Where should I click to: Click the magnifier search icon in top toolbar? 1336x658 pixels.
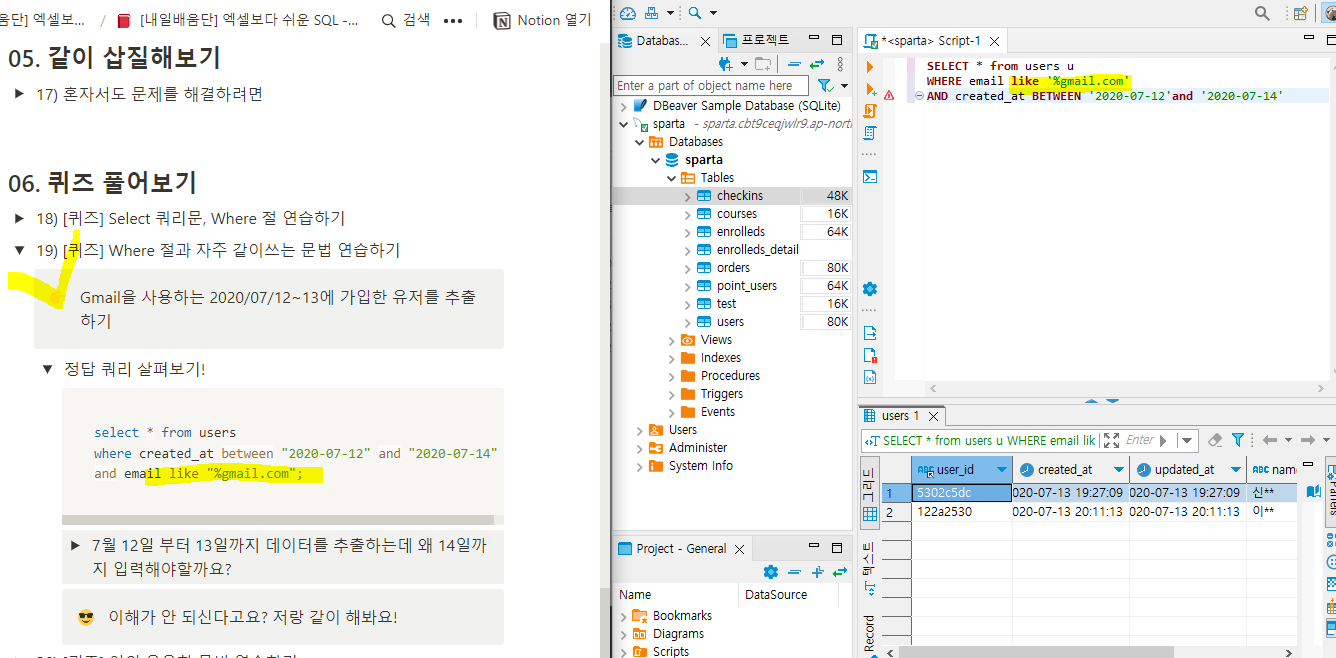coord(696,13)
